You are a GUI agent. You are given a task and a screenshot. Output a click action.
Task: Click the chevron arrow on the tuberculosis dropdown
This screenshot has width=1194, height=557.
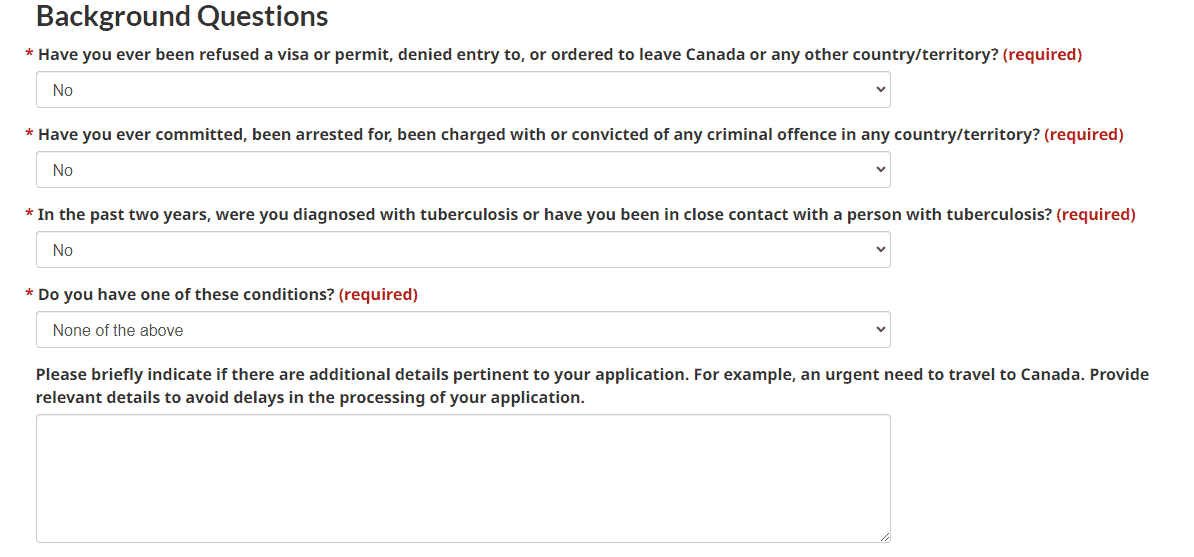coord(881,250)
